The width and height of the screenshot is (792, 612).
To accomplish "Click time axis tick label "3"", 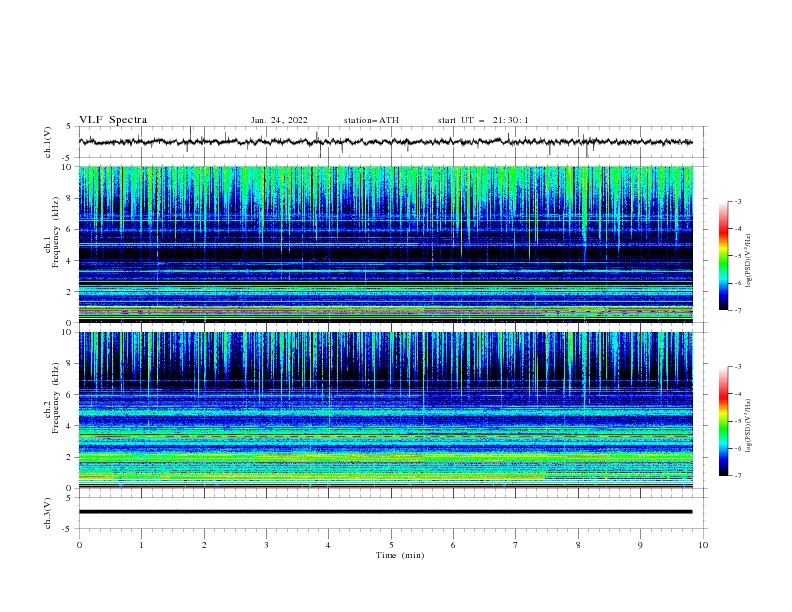I will 266,545.
